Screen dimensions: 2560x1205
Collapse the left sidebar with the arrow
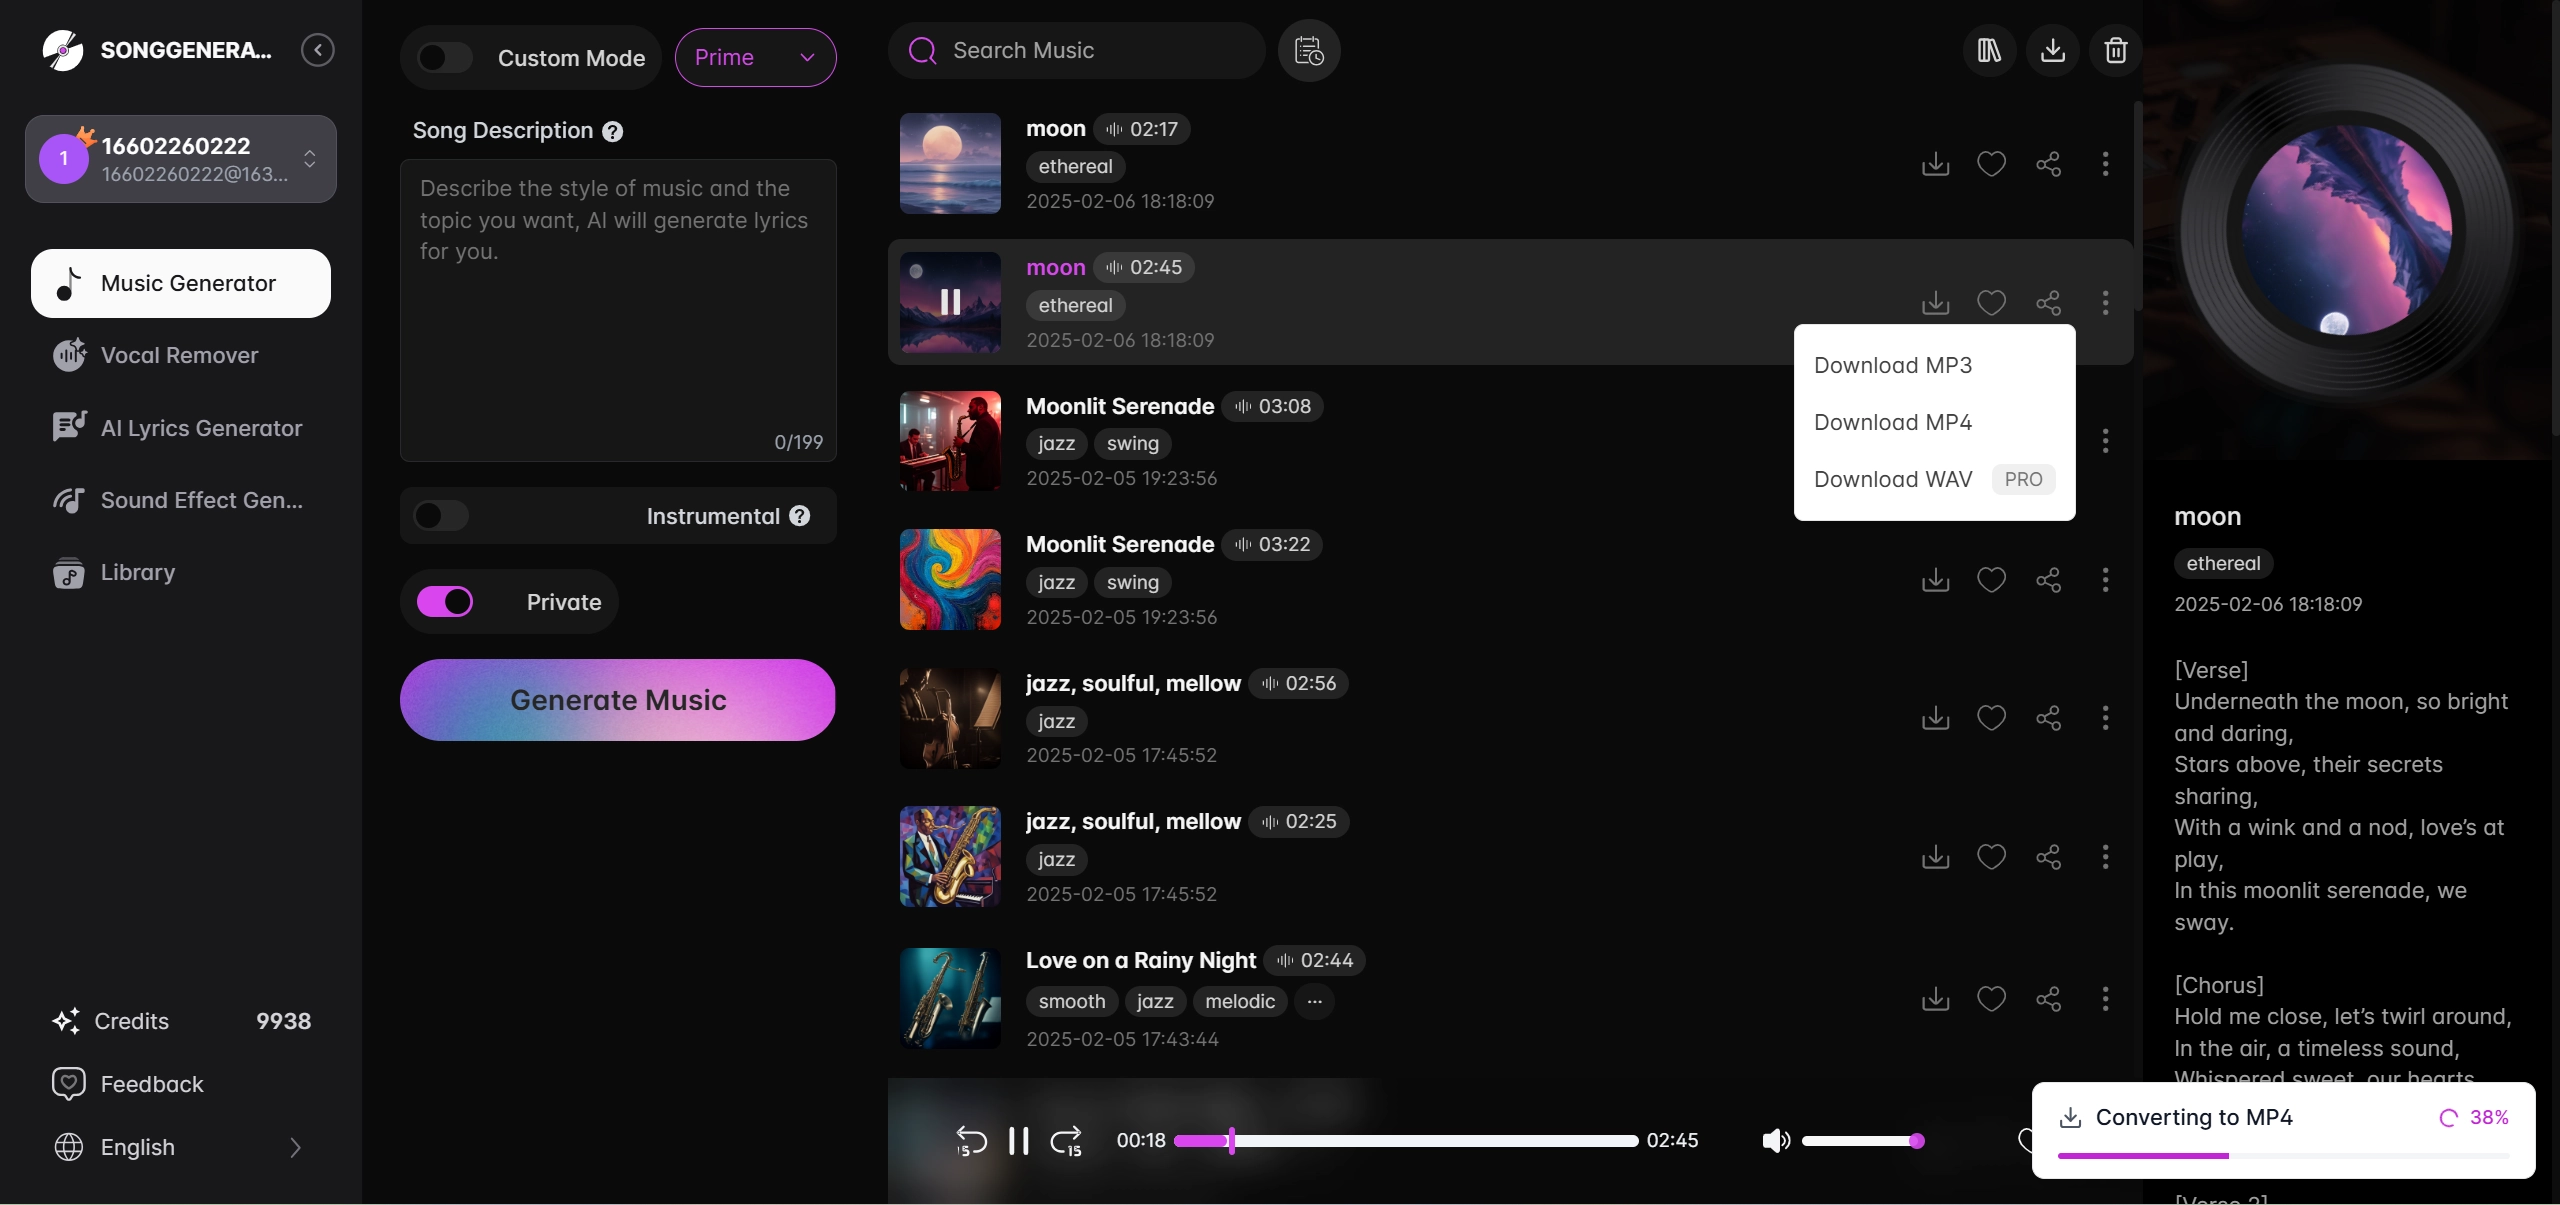(317, 49)
